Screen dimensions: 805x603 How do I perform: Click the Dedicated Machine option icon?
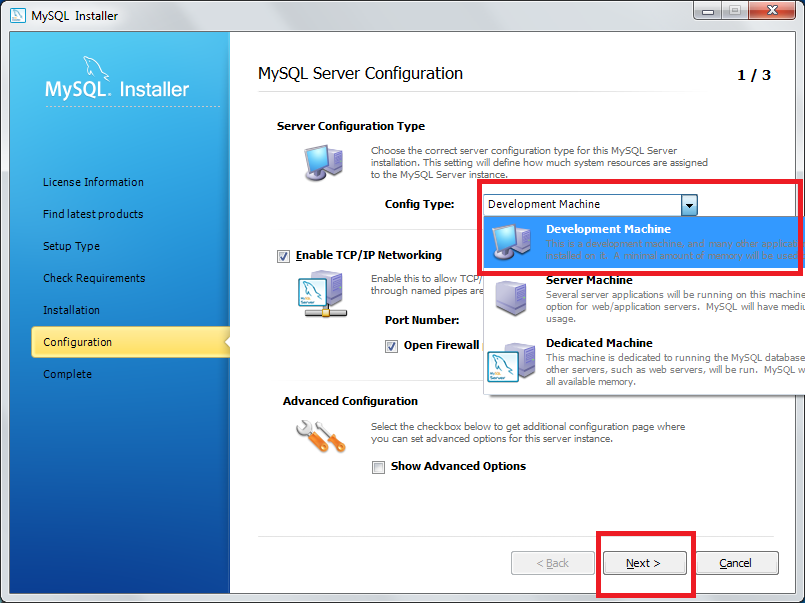click(x=511, y=362)
